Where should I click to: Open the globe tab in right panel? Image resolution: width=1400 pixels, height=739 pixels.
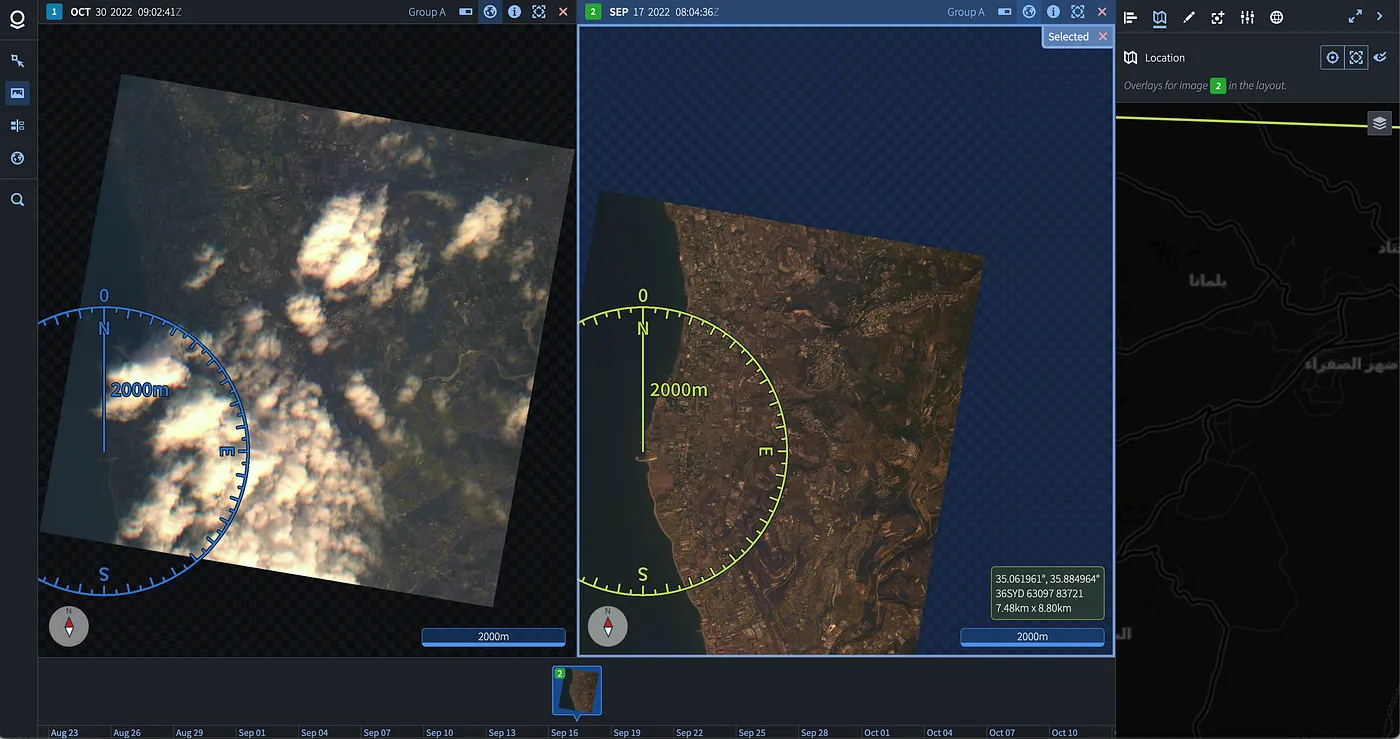point(1276,17)
